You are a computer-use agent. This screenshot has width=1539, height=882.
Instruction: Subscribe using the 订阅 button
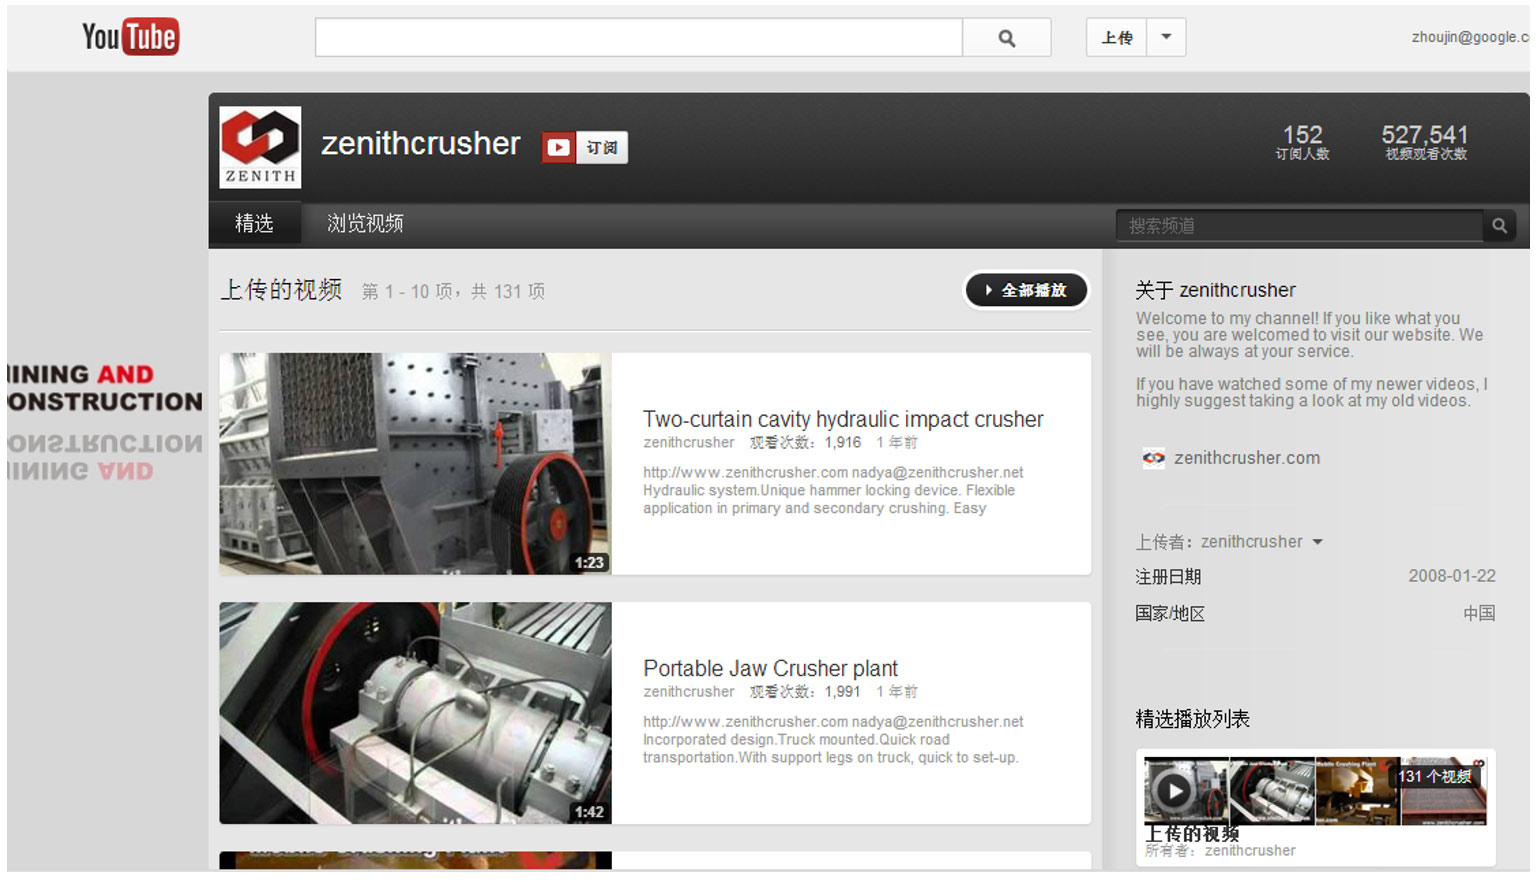(602, 148)
